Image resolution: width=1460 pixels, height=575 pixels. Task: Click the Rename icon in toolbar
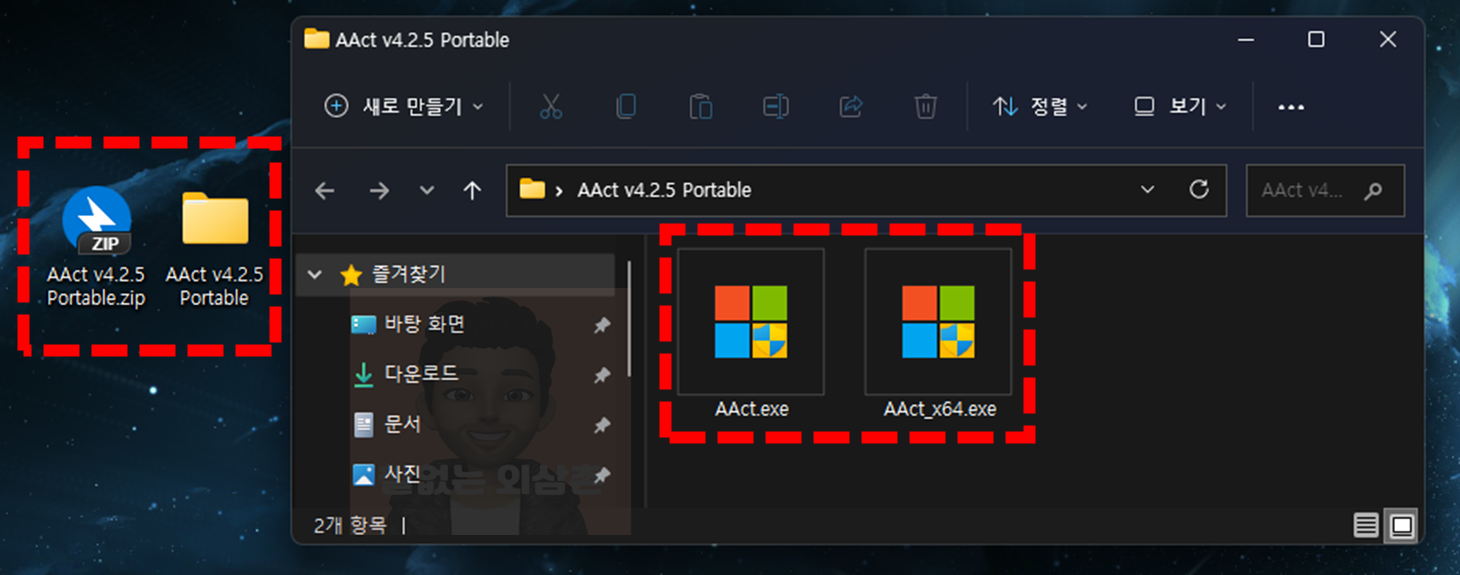tap(776, 106)
